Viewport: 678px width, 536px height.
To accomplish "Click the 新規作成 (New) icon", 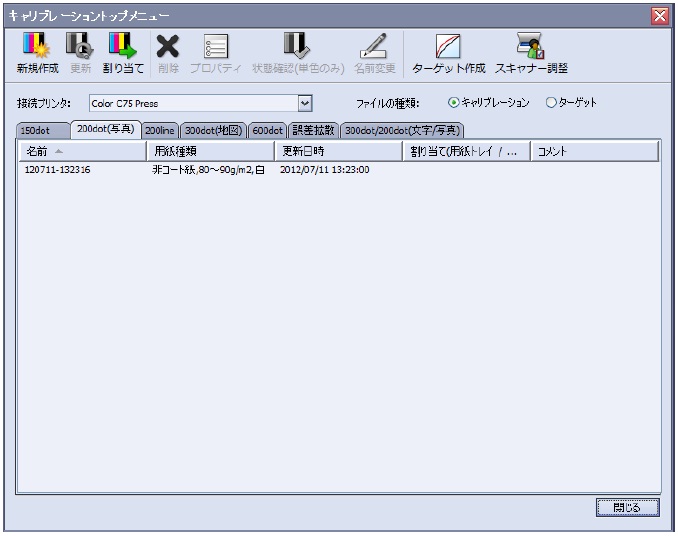I will pyautogui.click(x=35, y=46).
